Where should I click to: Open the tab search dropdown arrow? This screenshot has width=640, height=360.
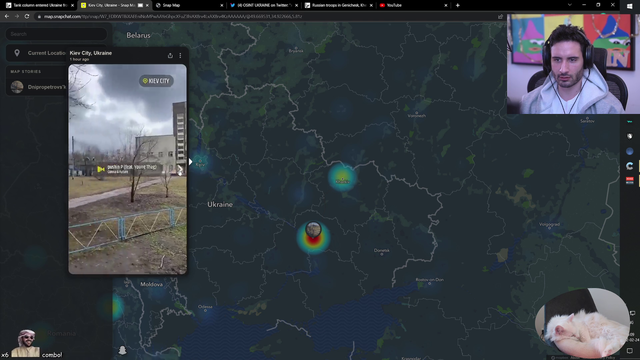570,5
